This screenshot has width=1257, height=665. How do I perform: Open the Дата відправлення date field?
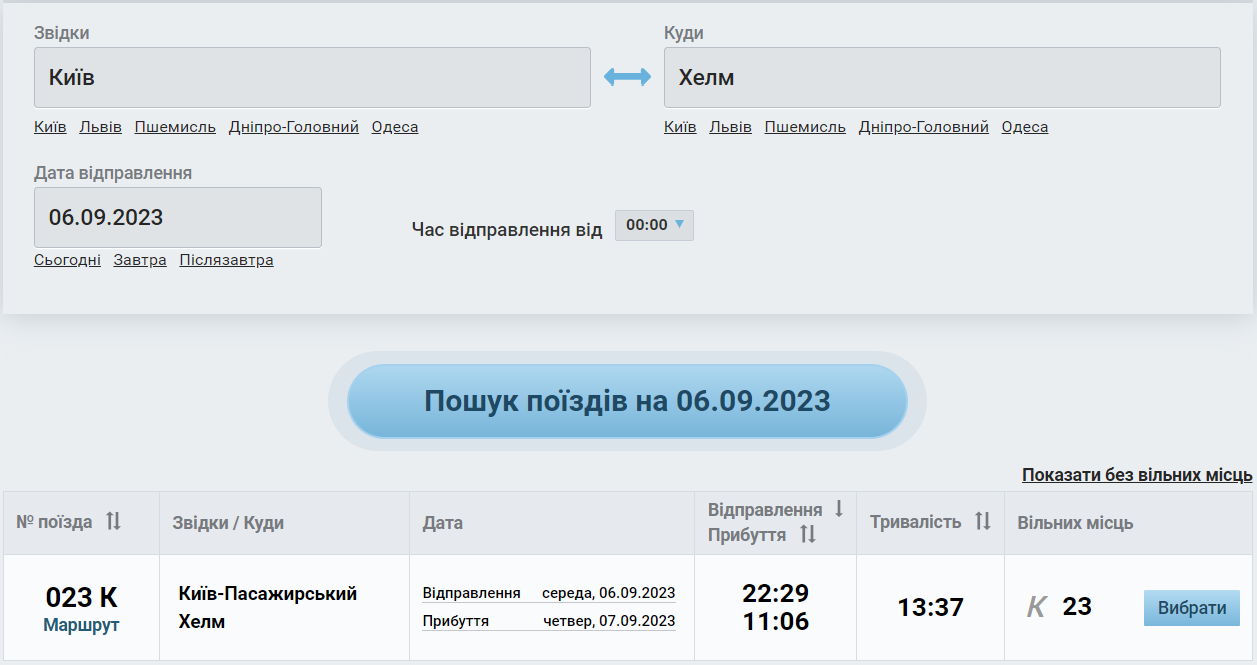tap(178, 217)
